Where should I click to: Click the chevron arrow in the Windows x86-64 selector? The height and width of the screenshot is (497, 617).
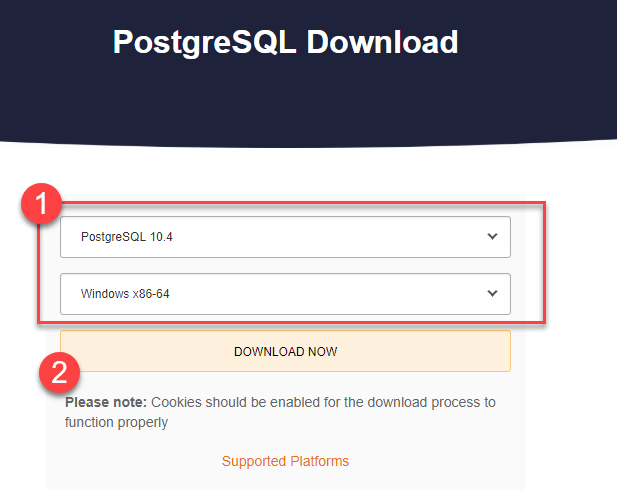pos(491,294)
